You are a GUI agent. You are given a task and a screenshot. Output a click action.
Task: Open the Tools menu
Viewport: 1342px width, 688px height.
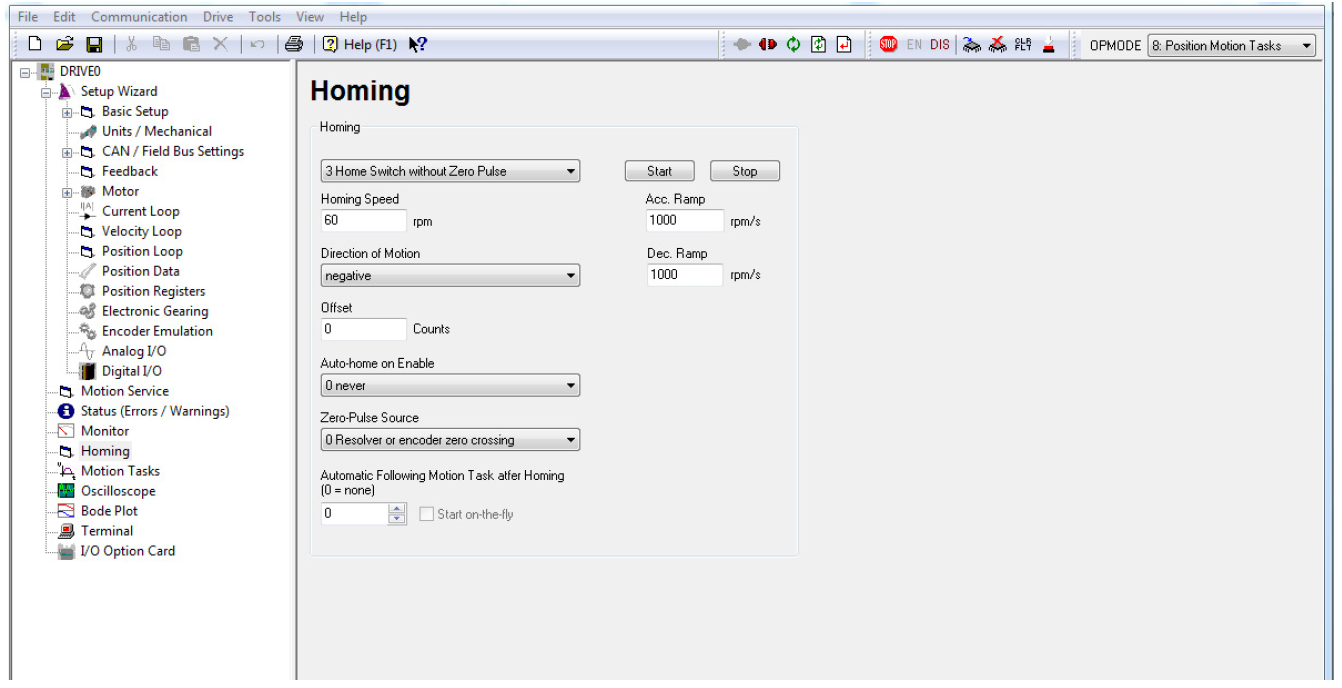click(x=265, y=17)
